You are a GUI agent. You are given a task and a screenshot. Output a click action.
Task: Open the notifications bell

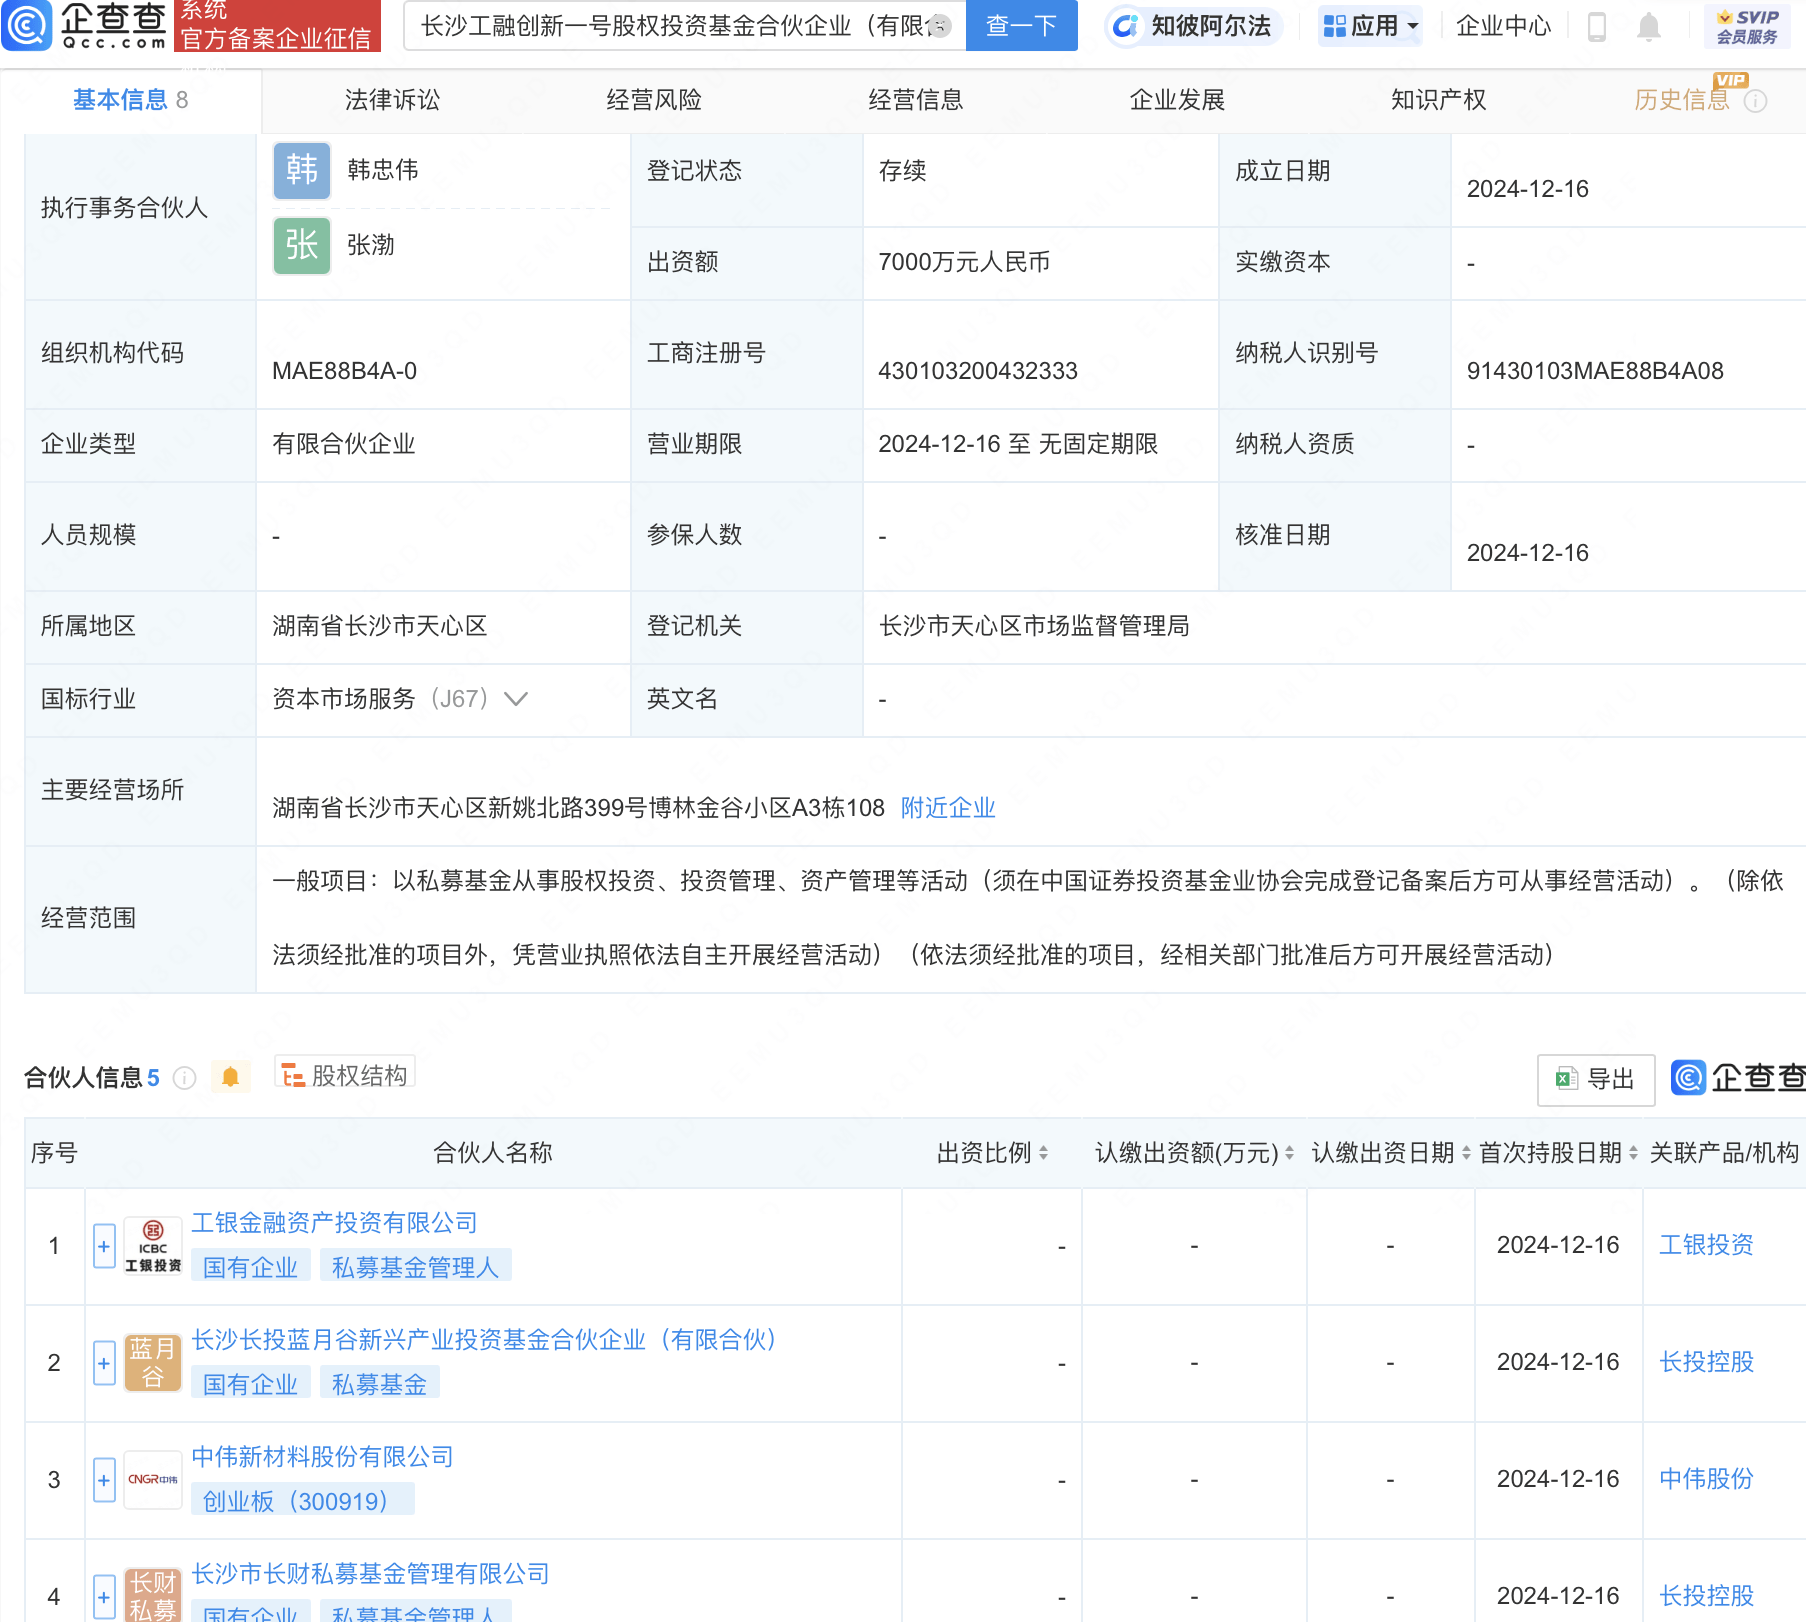click(1649, 26)
